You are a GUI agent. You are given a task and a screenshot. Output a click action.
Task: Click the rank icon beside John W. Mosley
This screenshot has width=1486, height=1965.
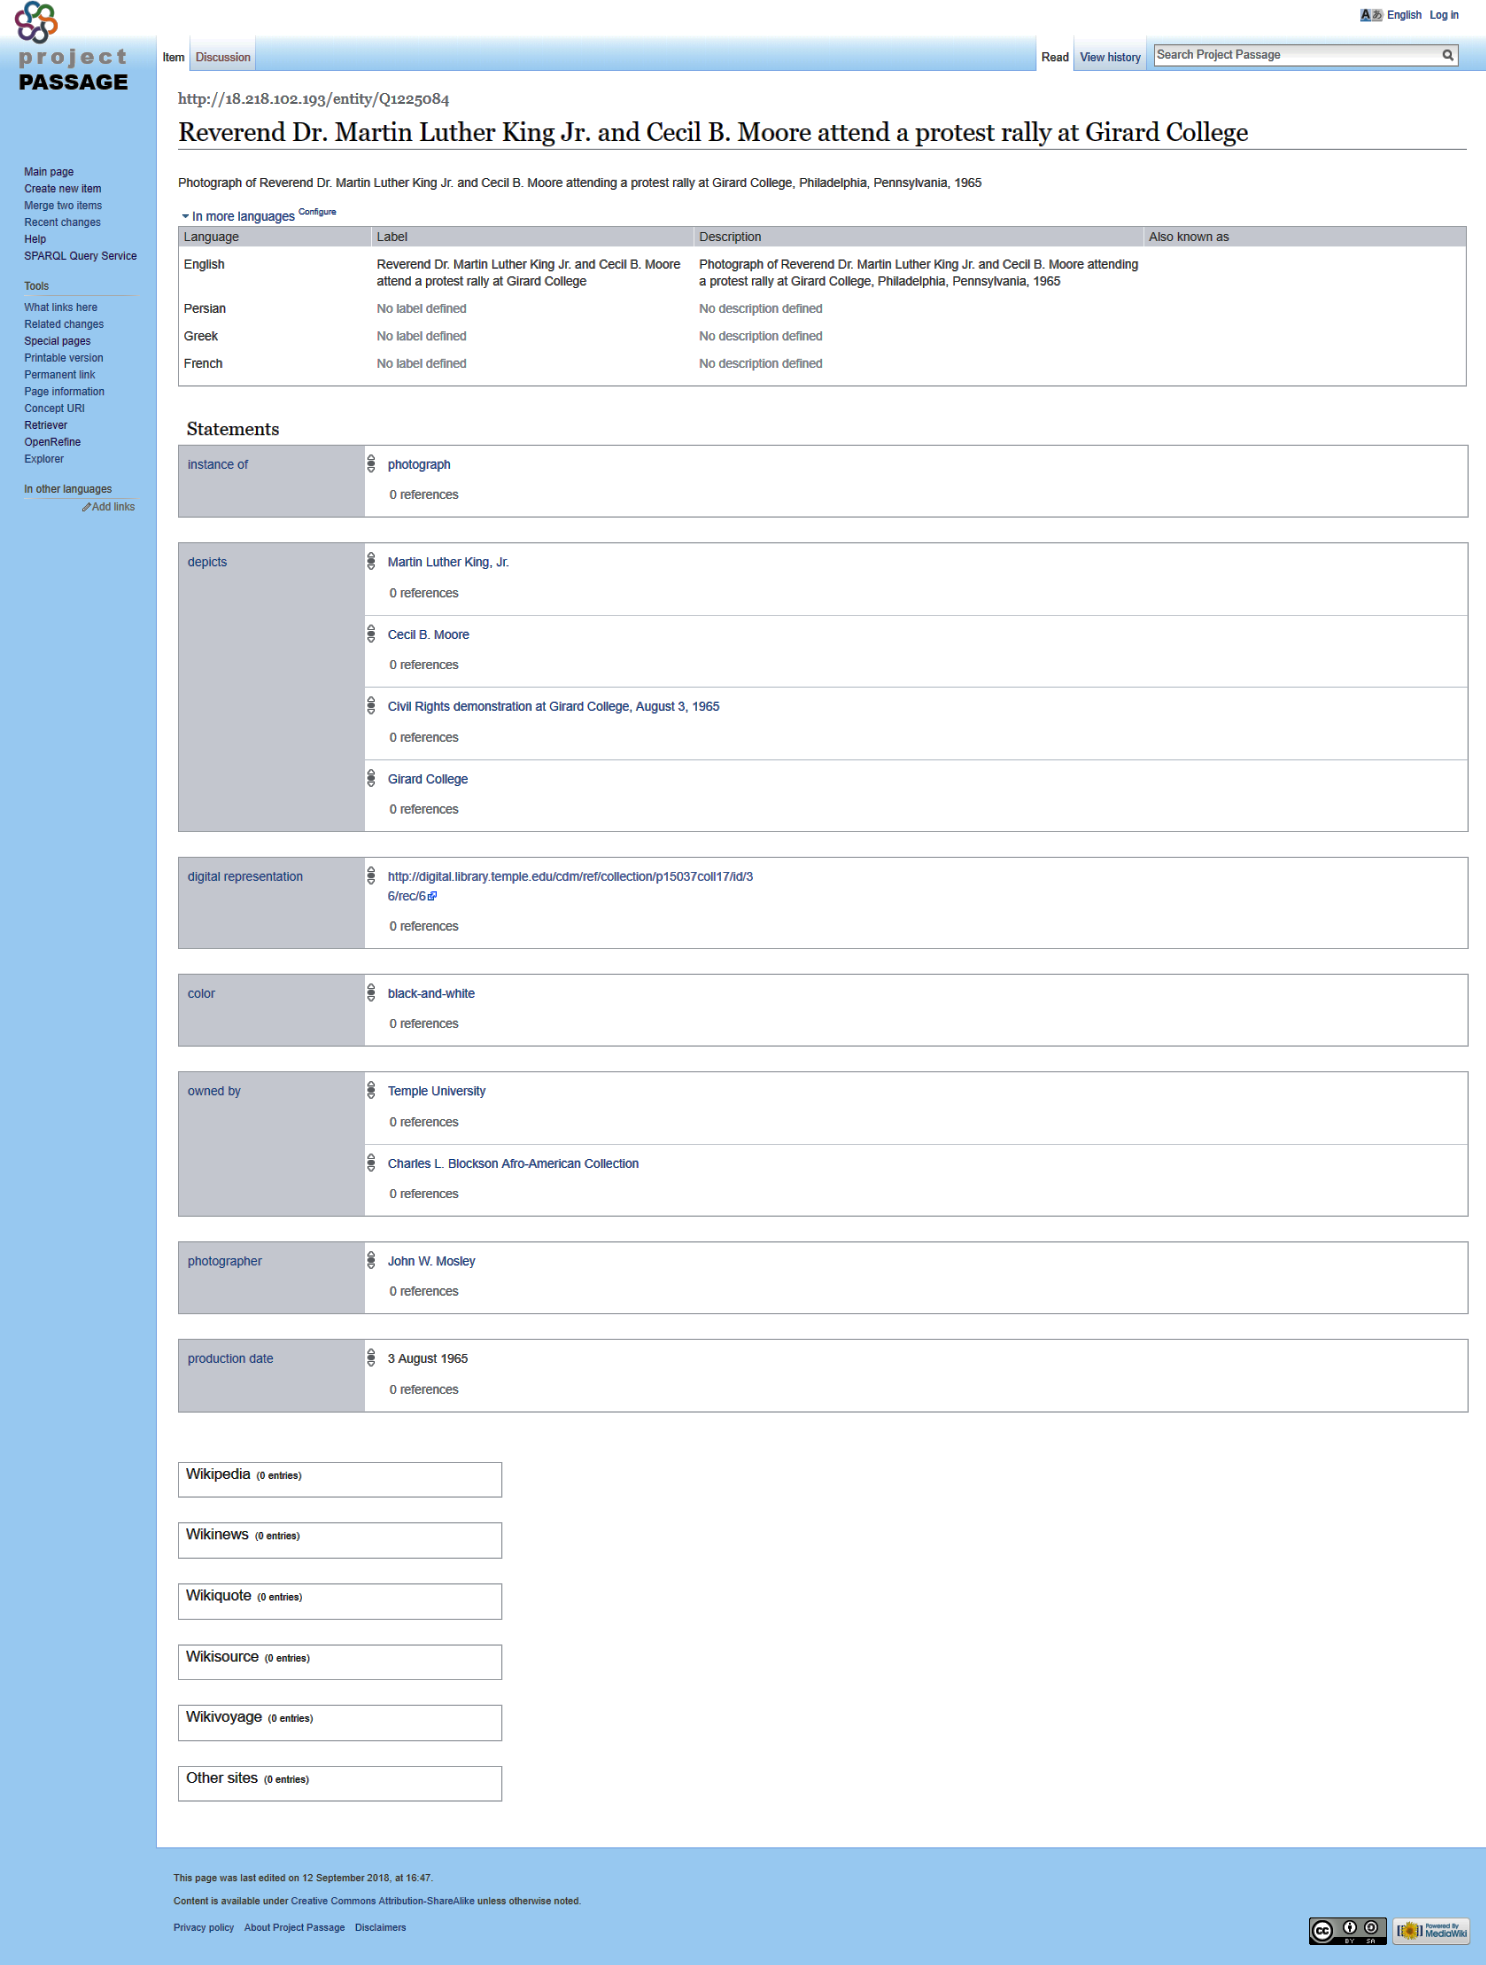pyautogui.click(x=371, y=1261)
